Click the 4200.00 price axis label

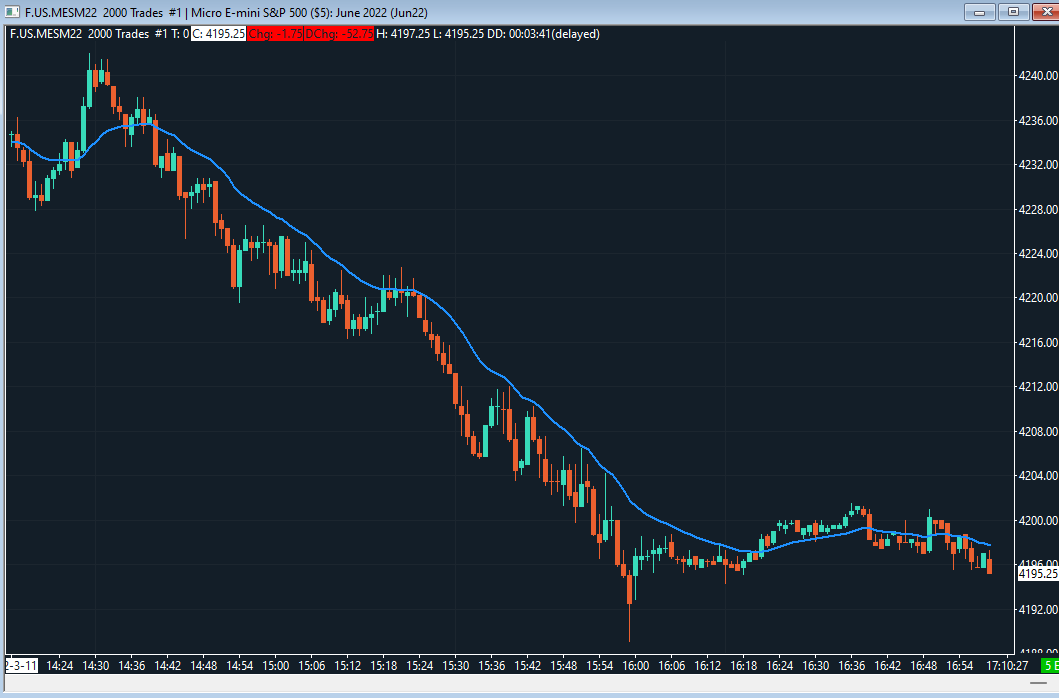coord(1037,520)
